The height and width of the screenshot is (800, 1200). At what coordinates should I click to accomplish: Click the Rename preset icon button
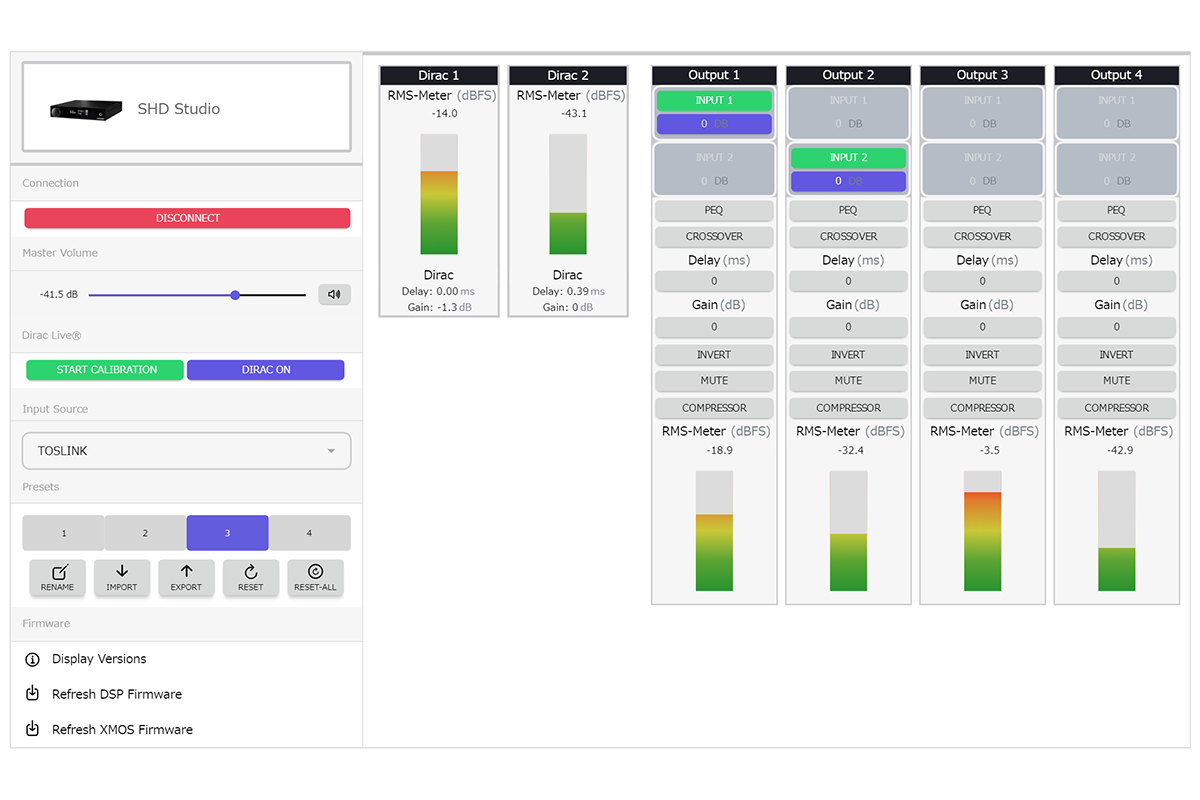point(58,577)
